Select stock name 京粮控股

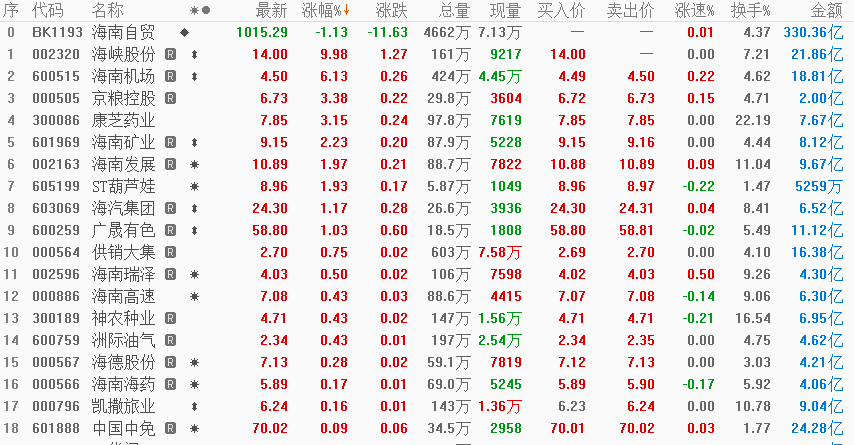coord(123,99)
